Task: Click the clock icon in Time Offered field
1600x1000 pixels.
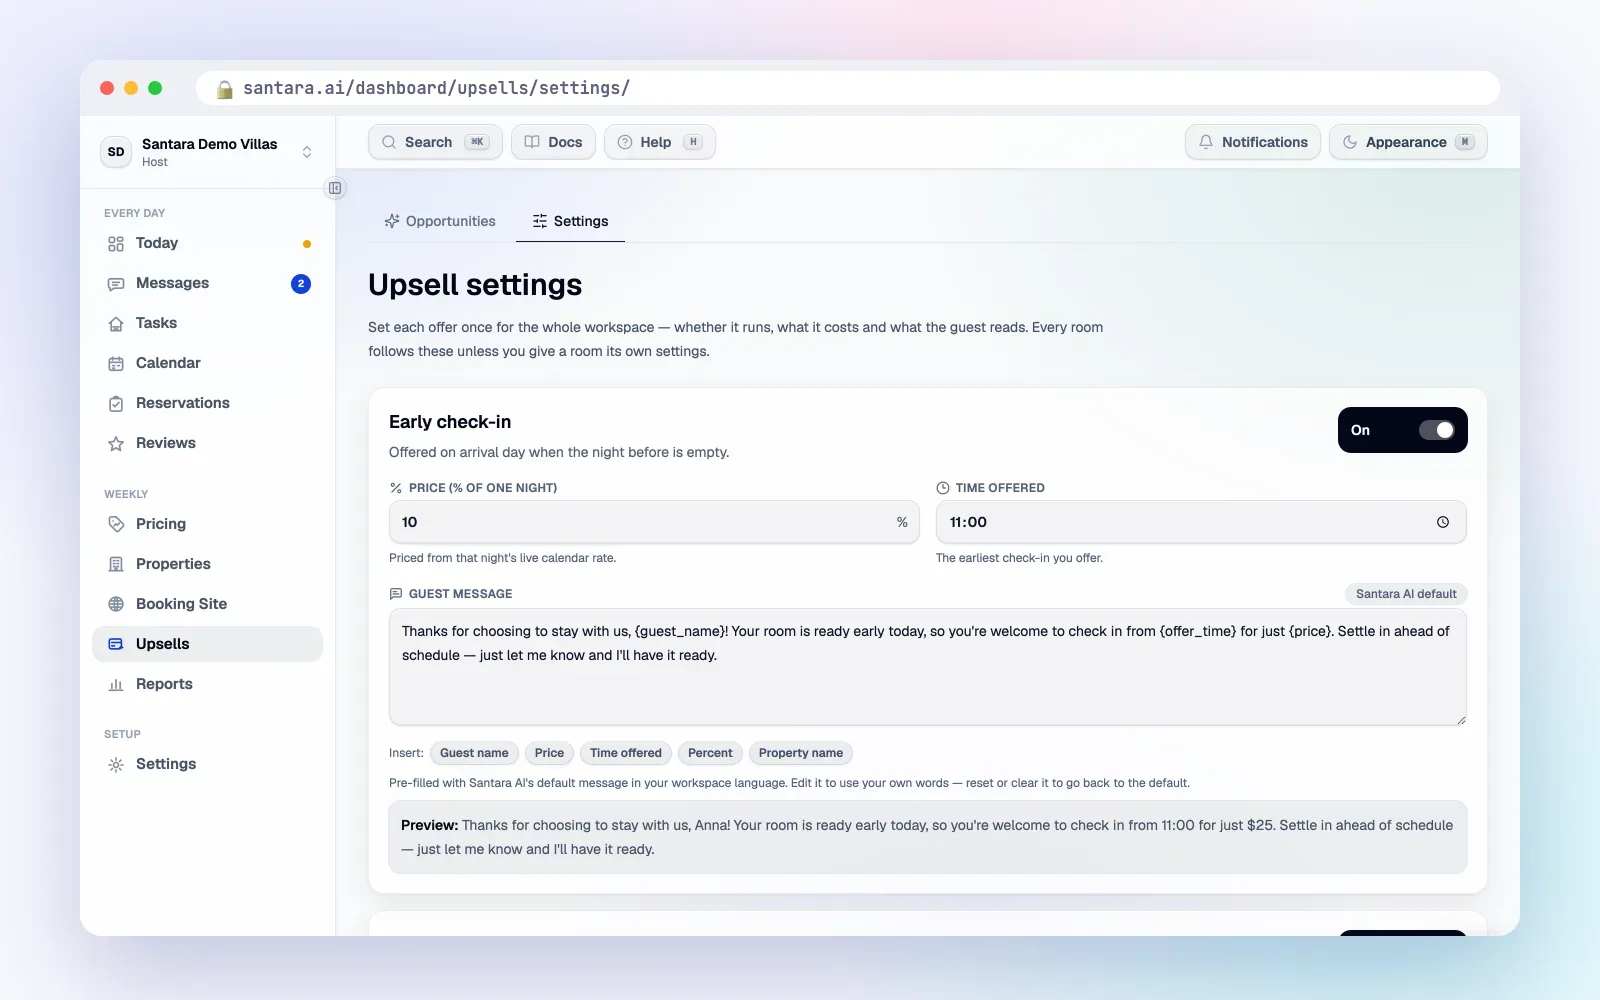Action: tap(1442, 522)
